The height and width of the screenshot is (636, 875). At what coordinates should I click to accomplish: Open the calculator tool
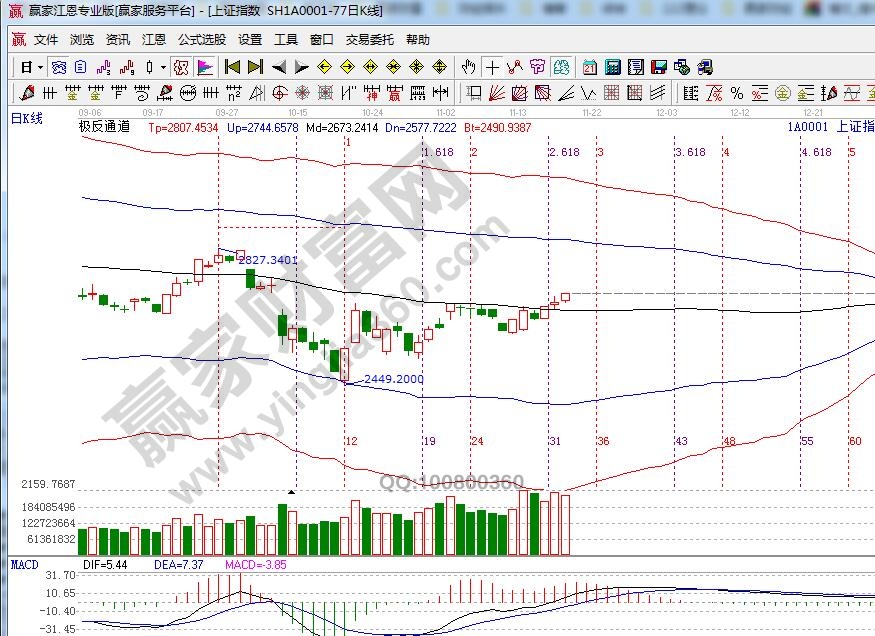tap(612, 67)
